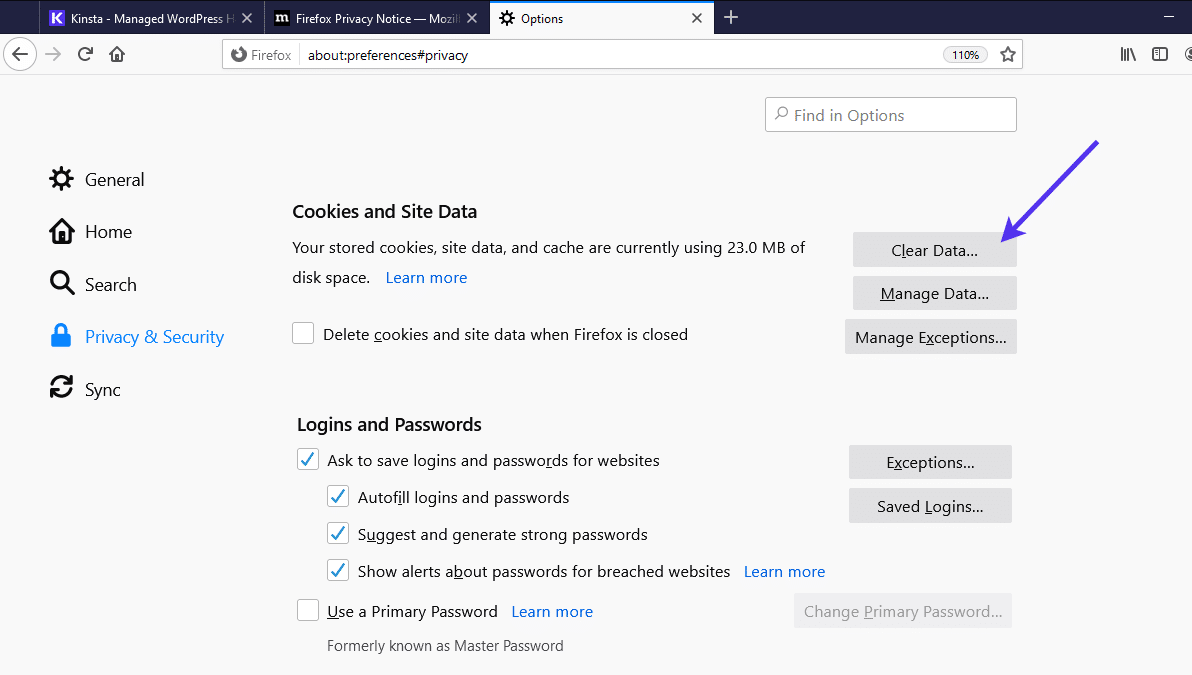This screenshot has height=675, width=1192.
Task: Enable deleting cookies when Firefox is closed
Action: (303, 333)
